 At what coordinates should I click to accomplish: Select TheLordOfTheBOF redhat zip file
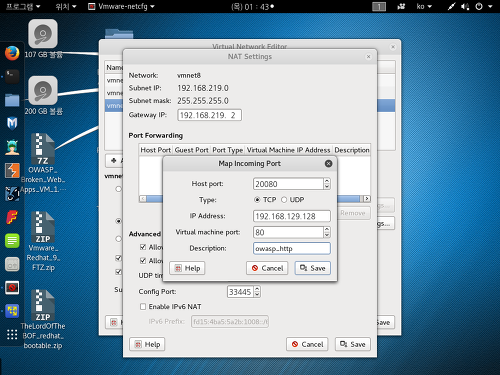[43, 319]
